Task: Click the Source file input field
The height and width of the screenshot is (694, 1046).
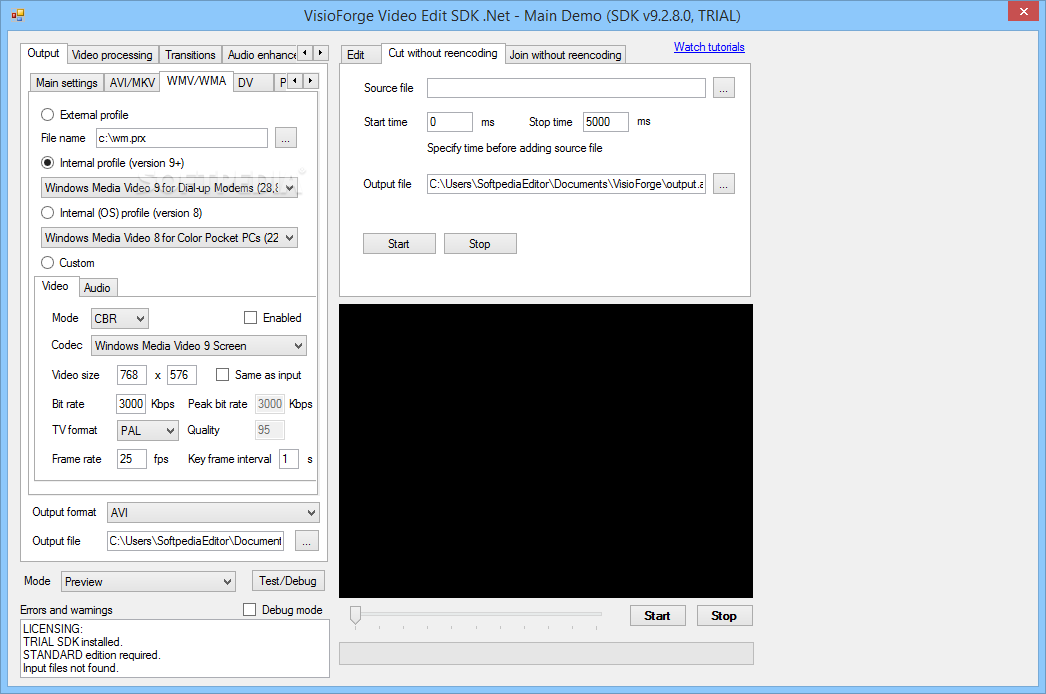Action: point(566,88)
